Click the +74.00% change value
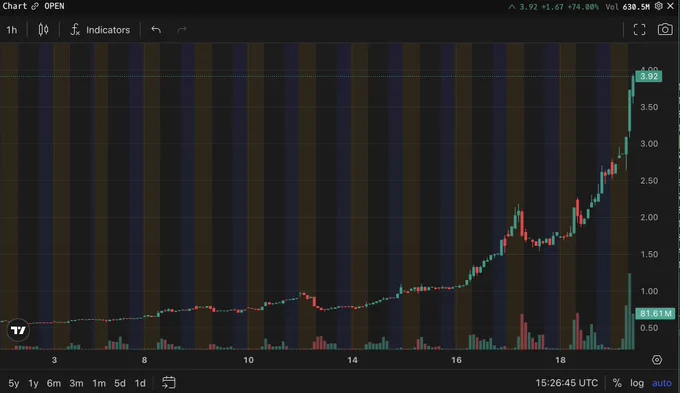This screenshot has height=393, width=680. click(x=582, y=7)
